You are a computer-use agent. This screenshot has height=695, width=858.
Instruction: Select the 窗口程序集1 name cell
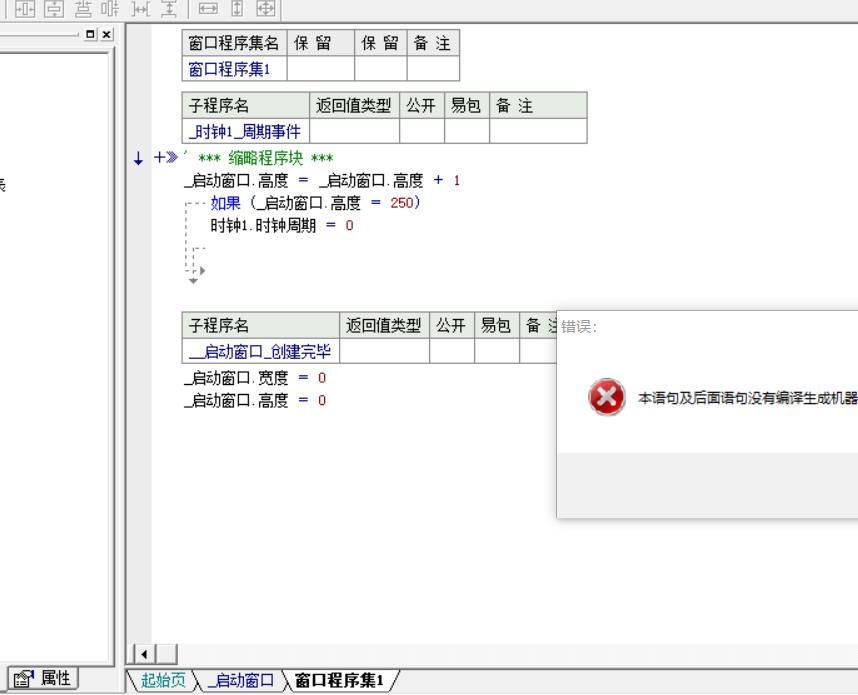(235, 69)
